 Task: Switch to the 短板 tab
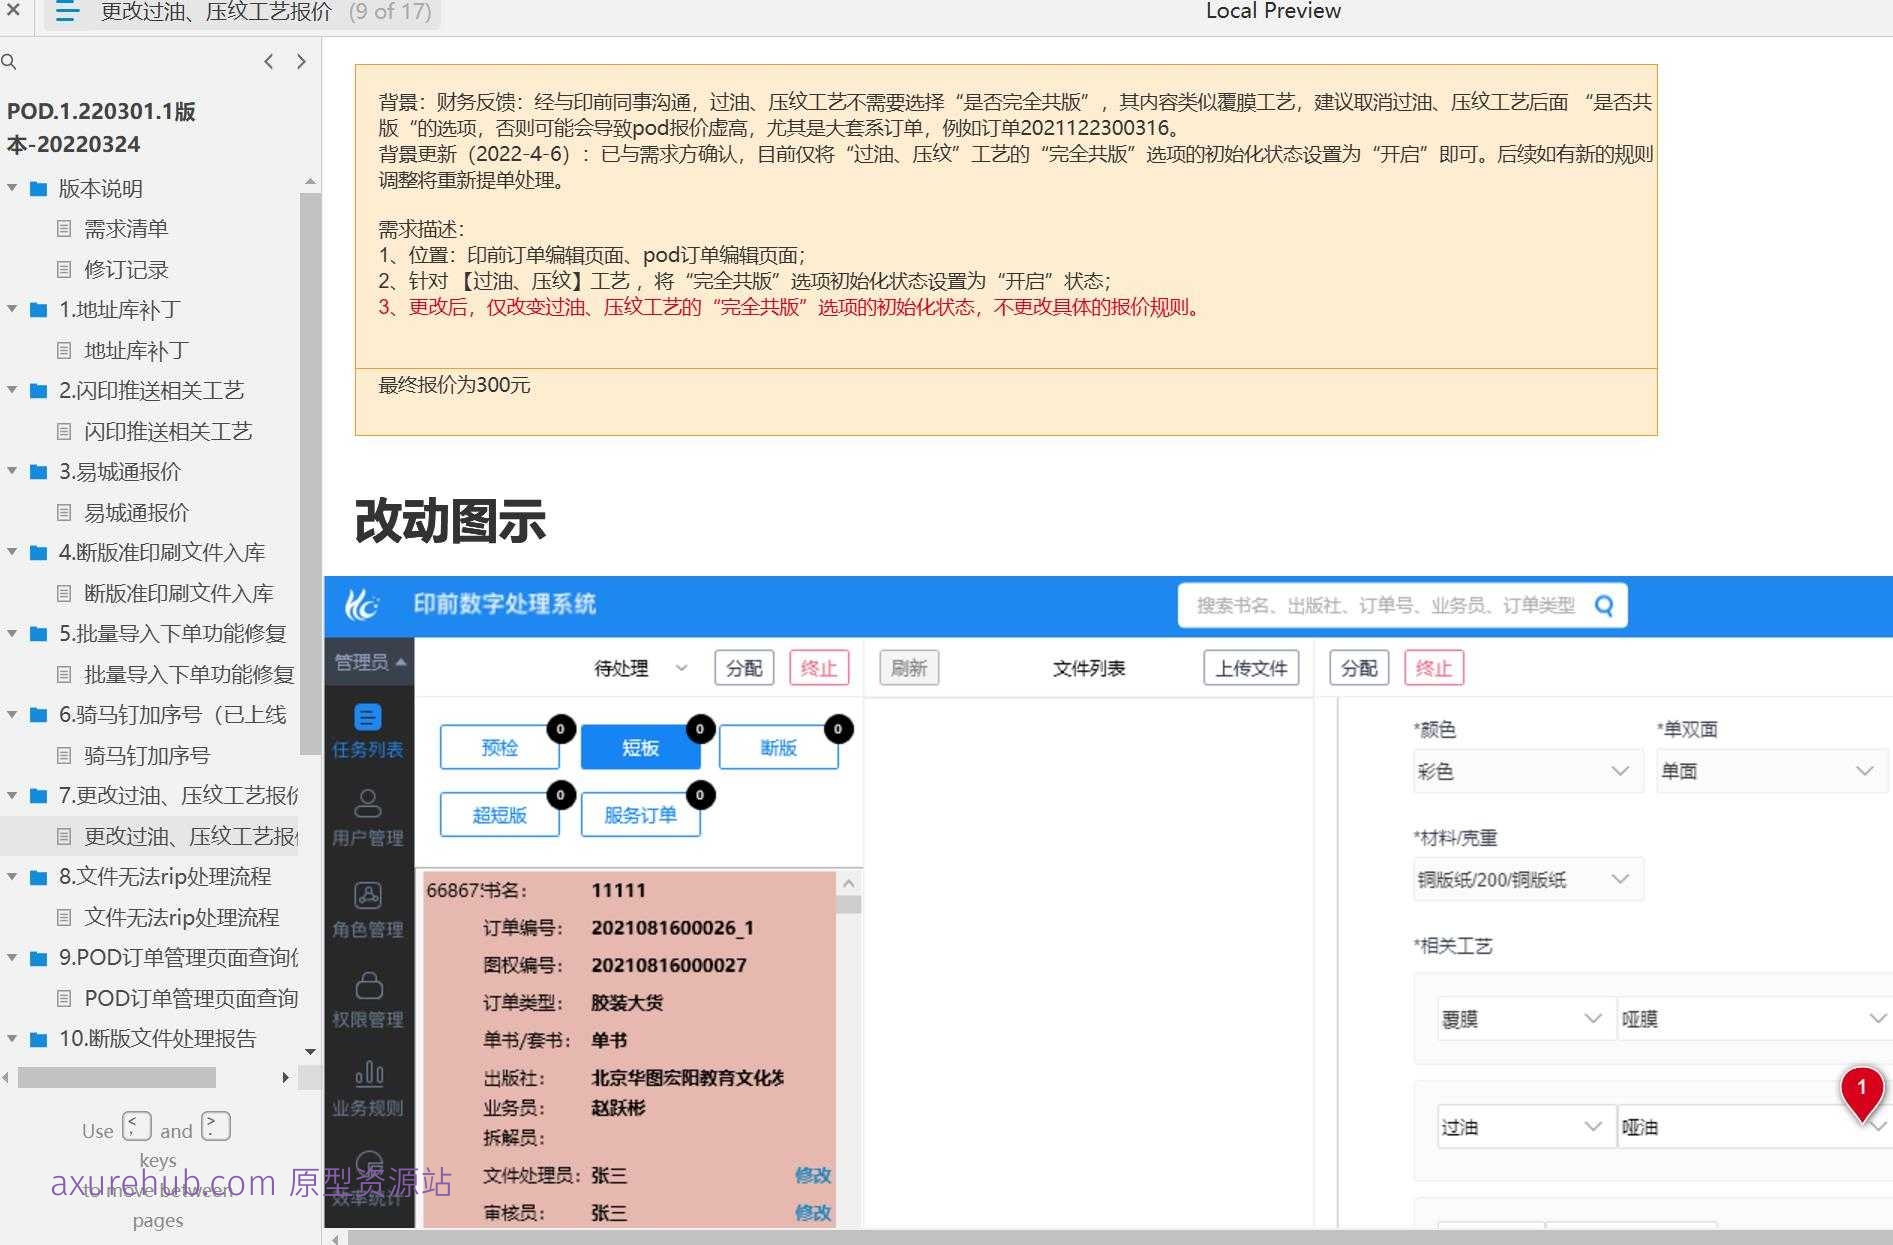tap(639, 747)
